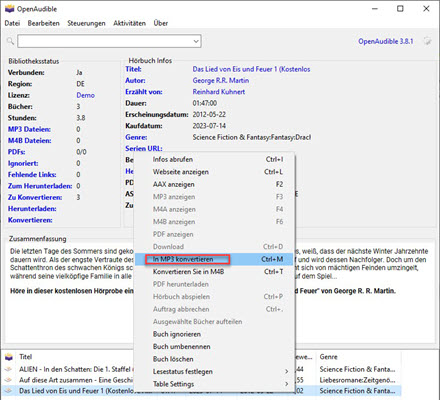Click the book icon in table header

9,357
